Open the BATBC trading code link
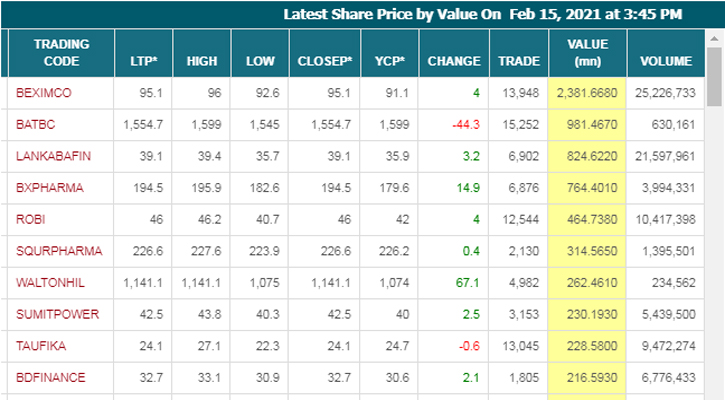Screen dimensions: 725x400 tap(36, 124)
